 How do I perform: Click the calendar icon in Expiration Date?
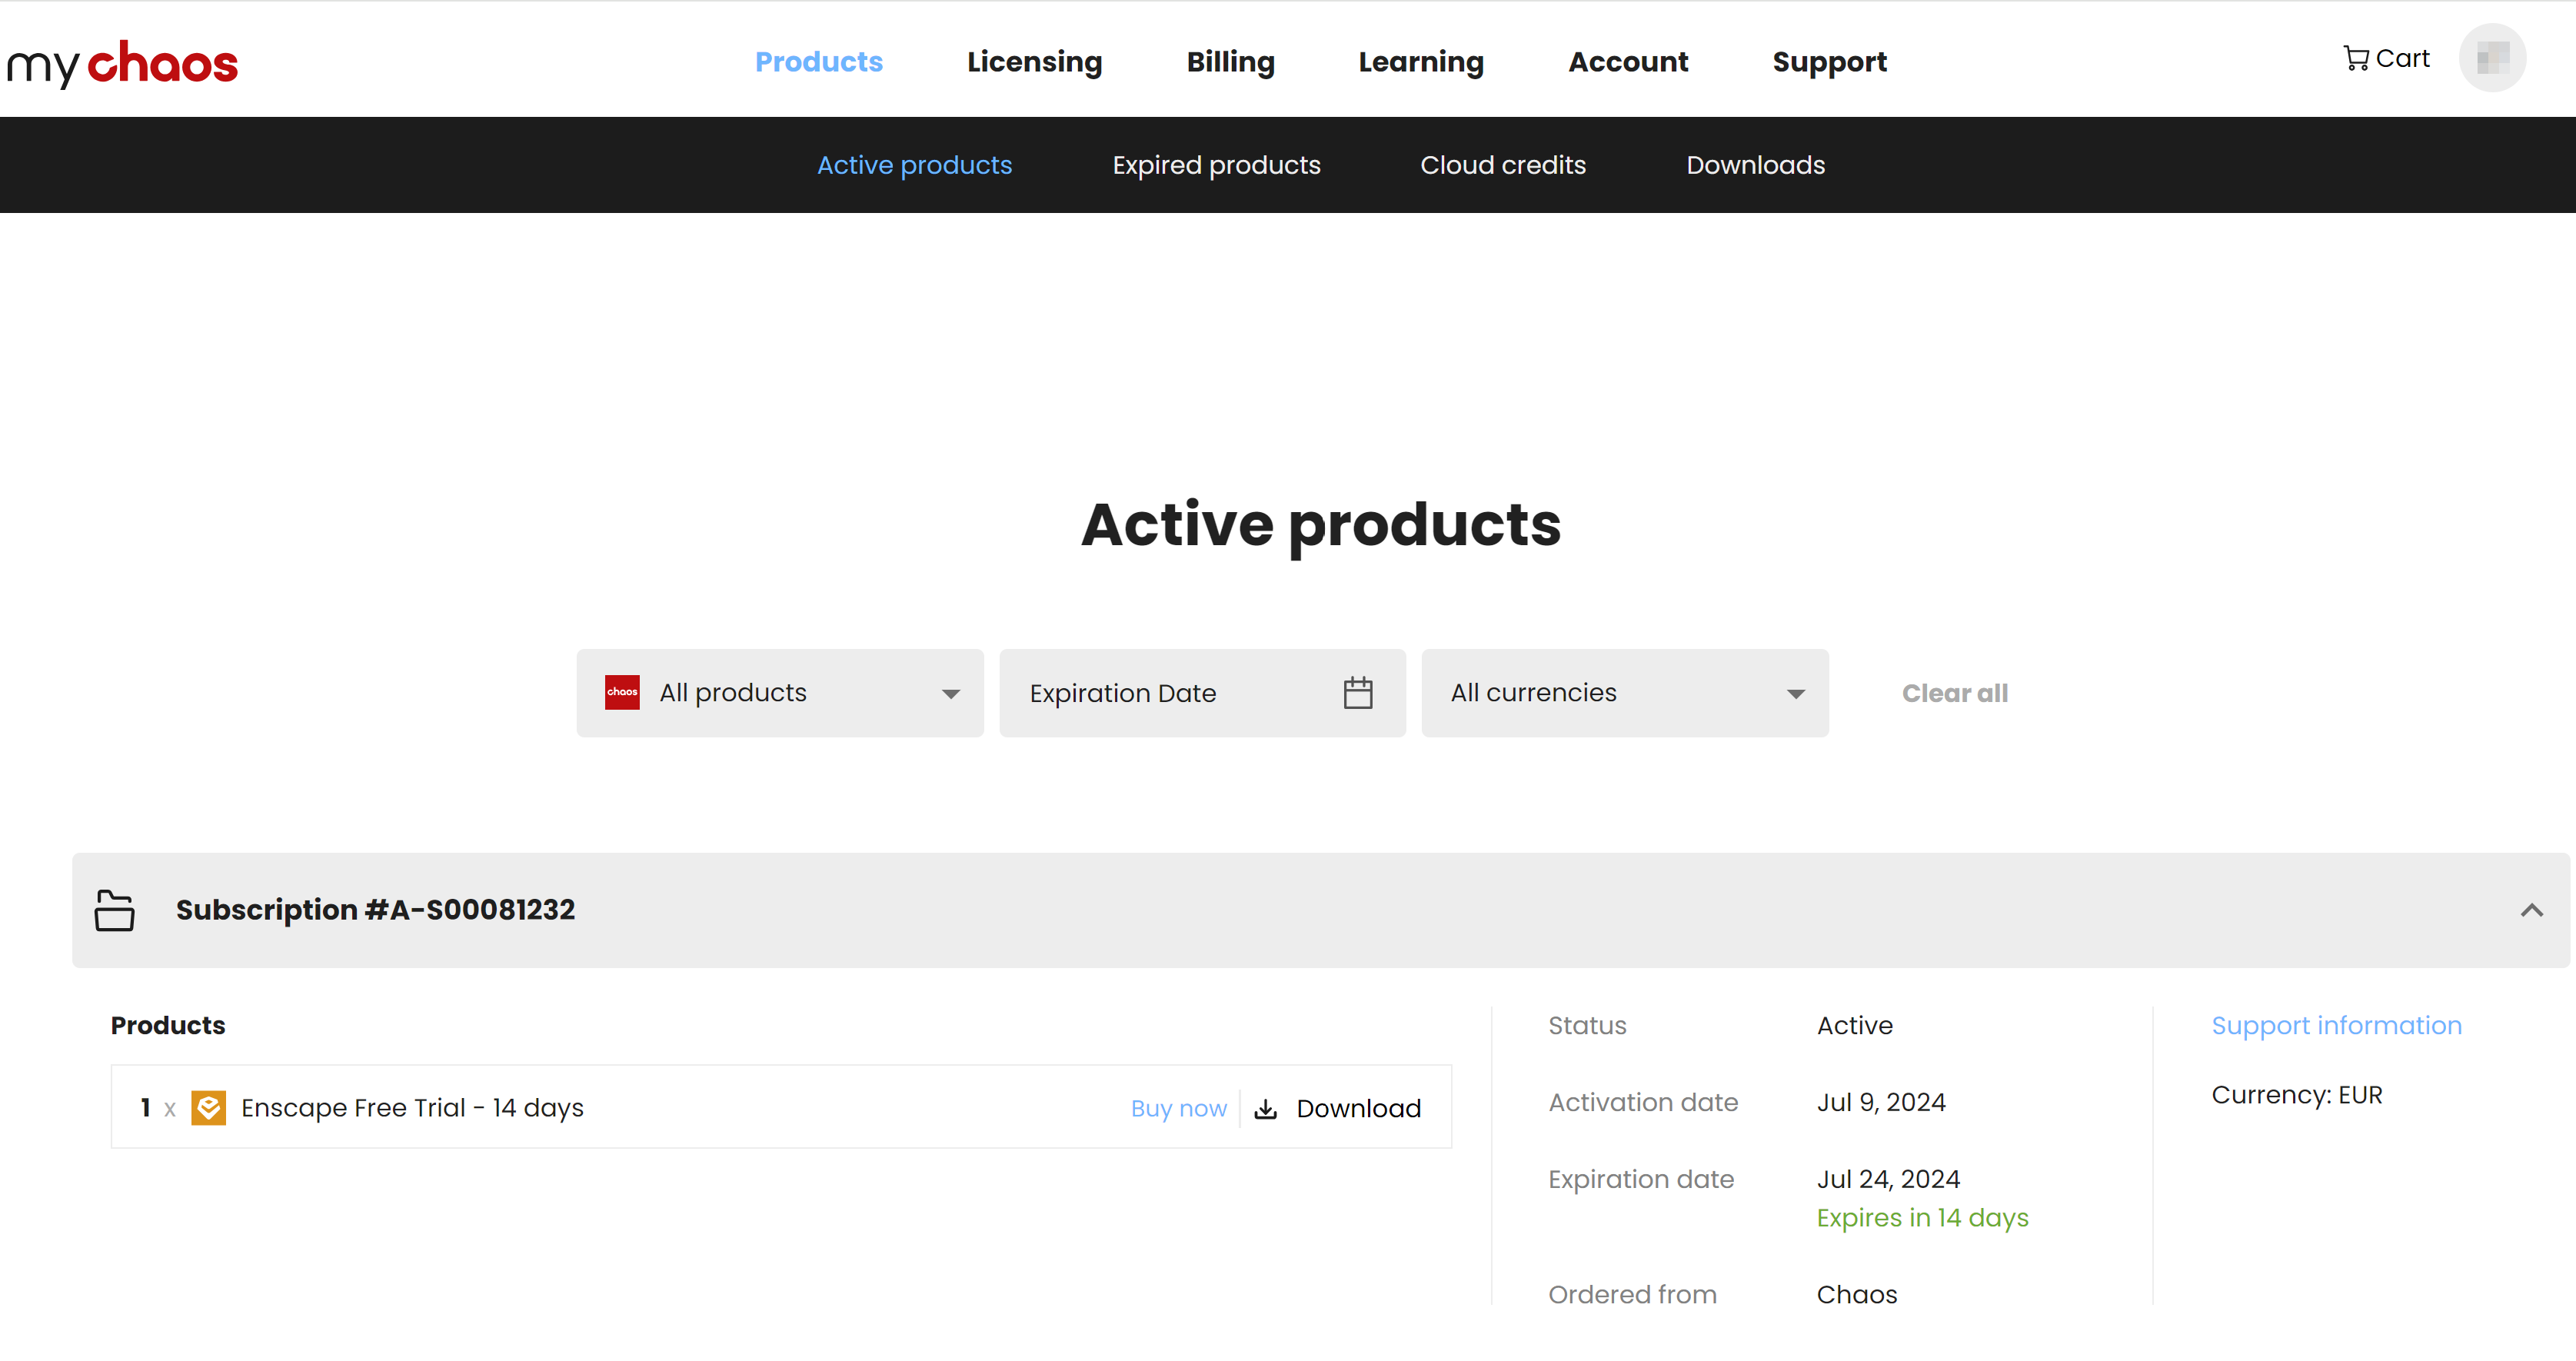(1357, 693)
